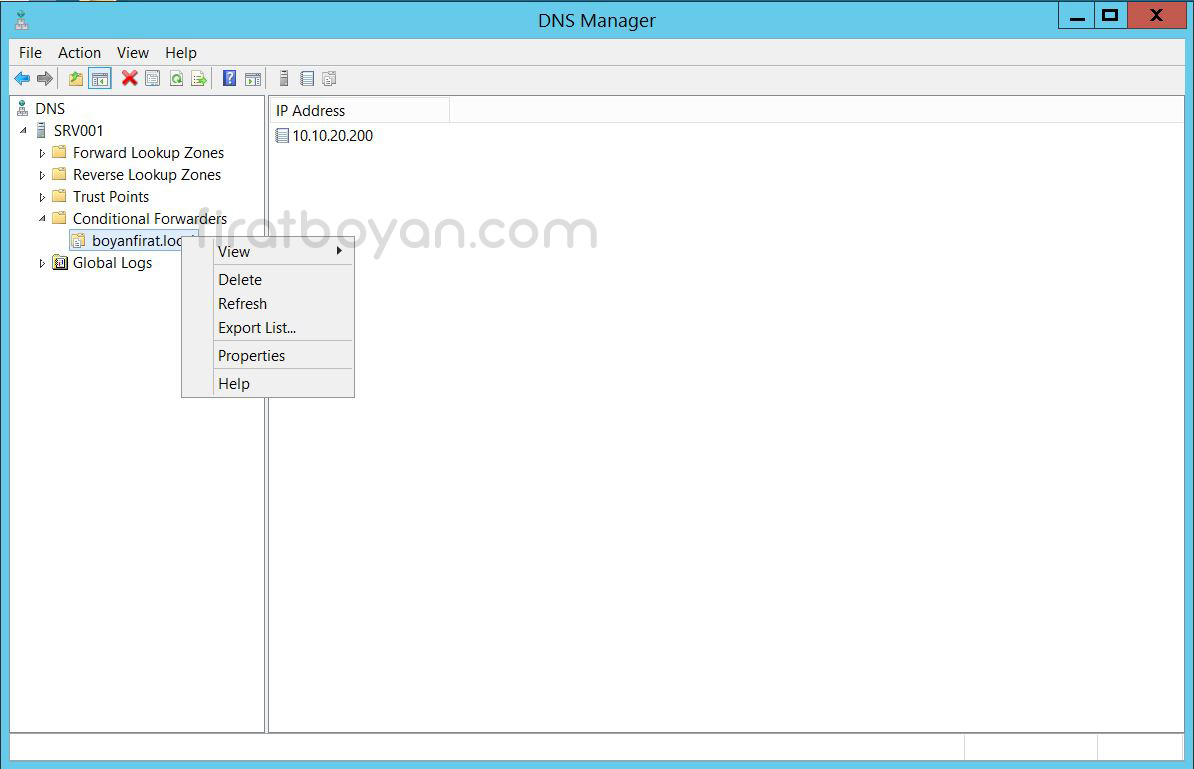Click the notebook record toolbar icon
Screen dimensions: 1194x769
(x=307, y=78)
